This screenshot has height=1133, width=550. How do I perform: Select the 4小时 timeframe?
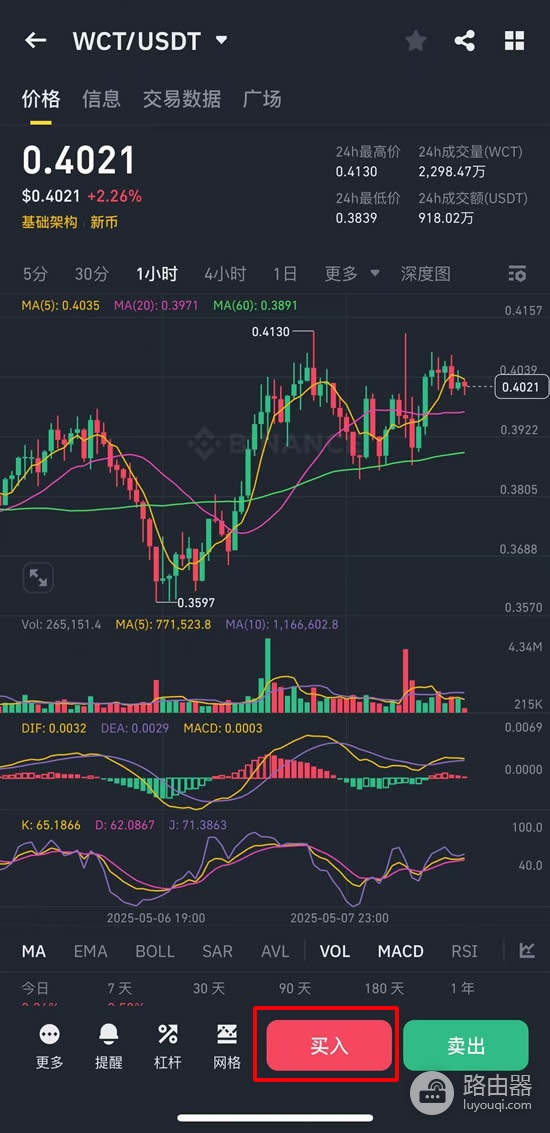click(x=225, y=274)
